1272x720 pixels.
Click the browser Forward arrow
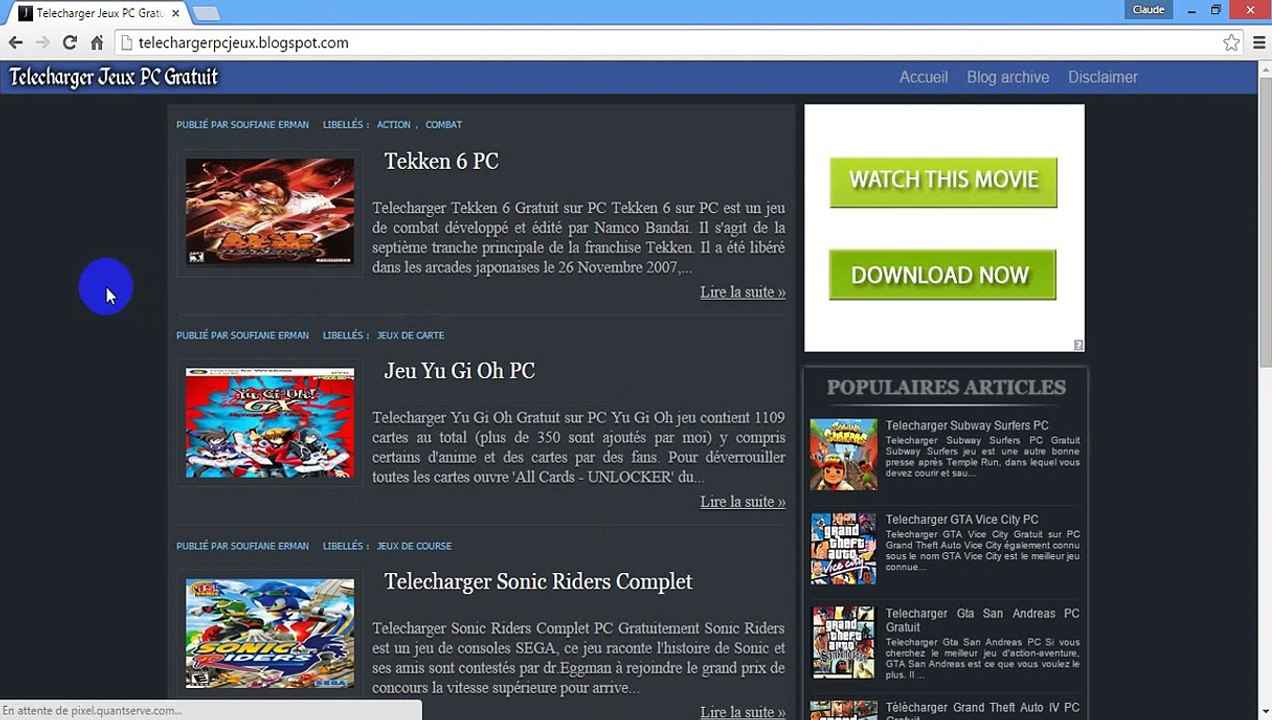[x=42, y=43]
